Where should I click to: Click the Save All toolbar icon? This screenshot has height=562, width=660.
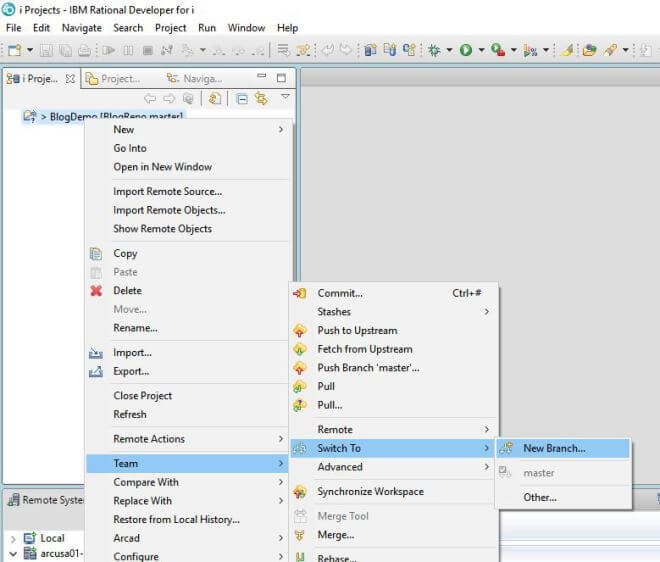[x=65, y=51]
